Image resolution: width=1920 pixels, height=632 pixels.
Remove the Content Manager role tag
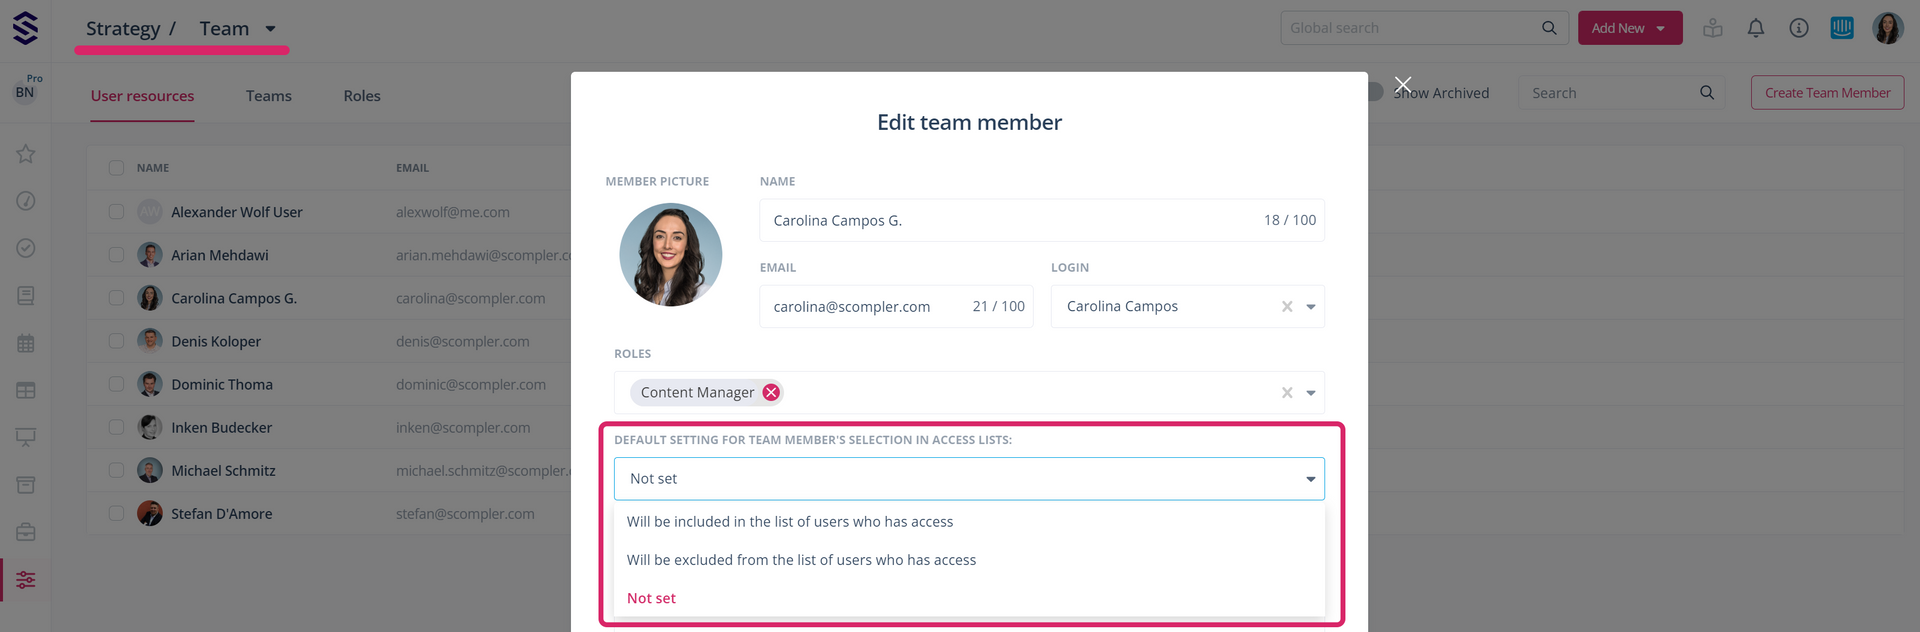pos(771,393)
